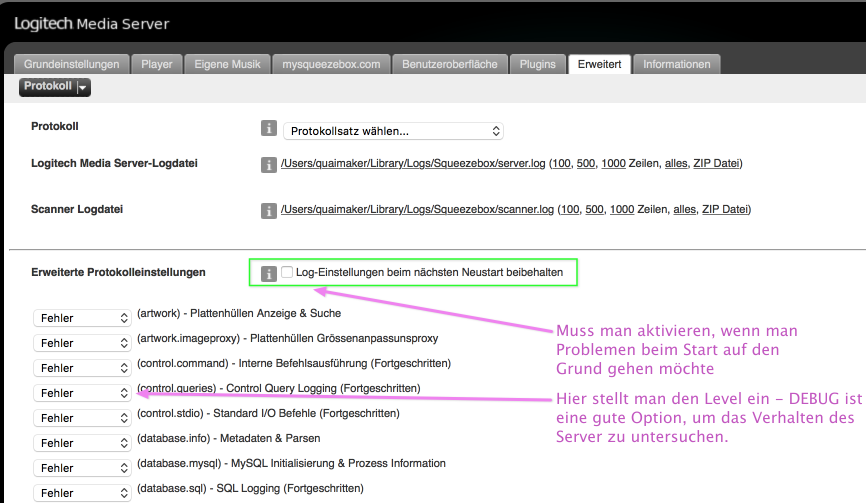Open the Plugins tab
This screenshot has width=866, height=503.
(x=537, y=64)
